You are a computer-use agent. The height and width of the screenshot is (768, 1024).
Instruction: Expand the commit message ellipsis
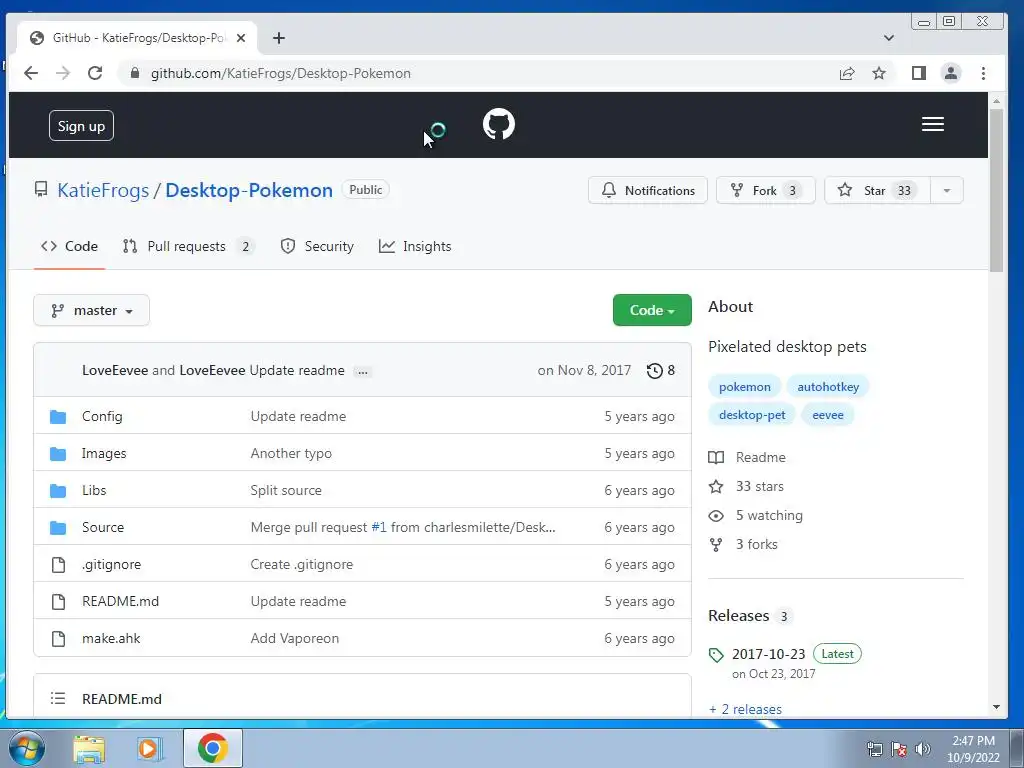362,371
